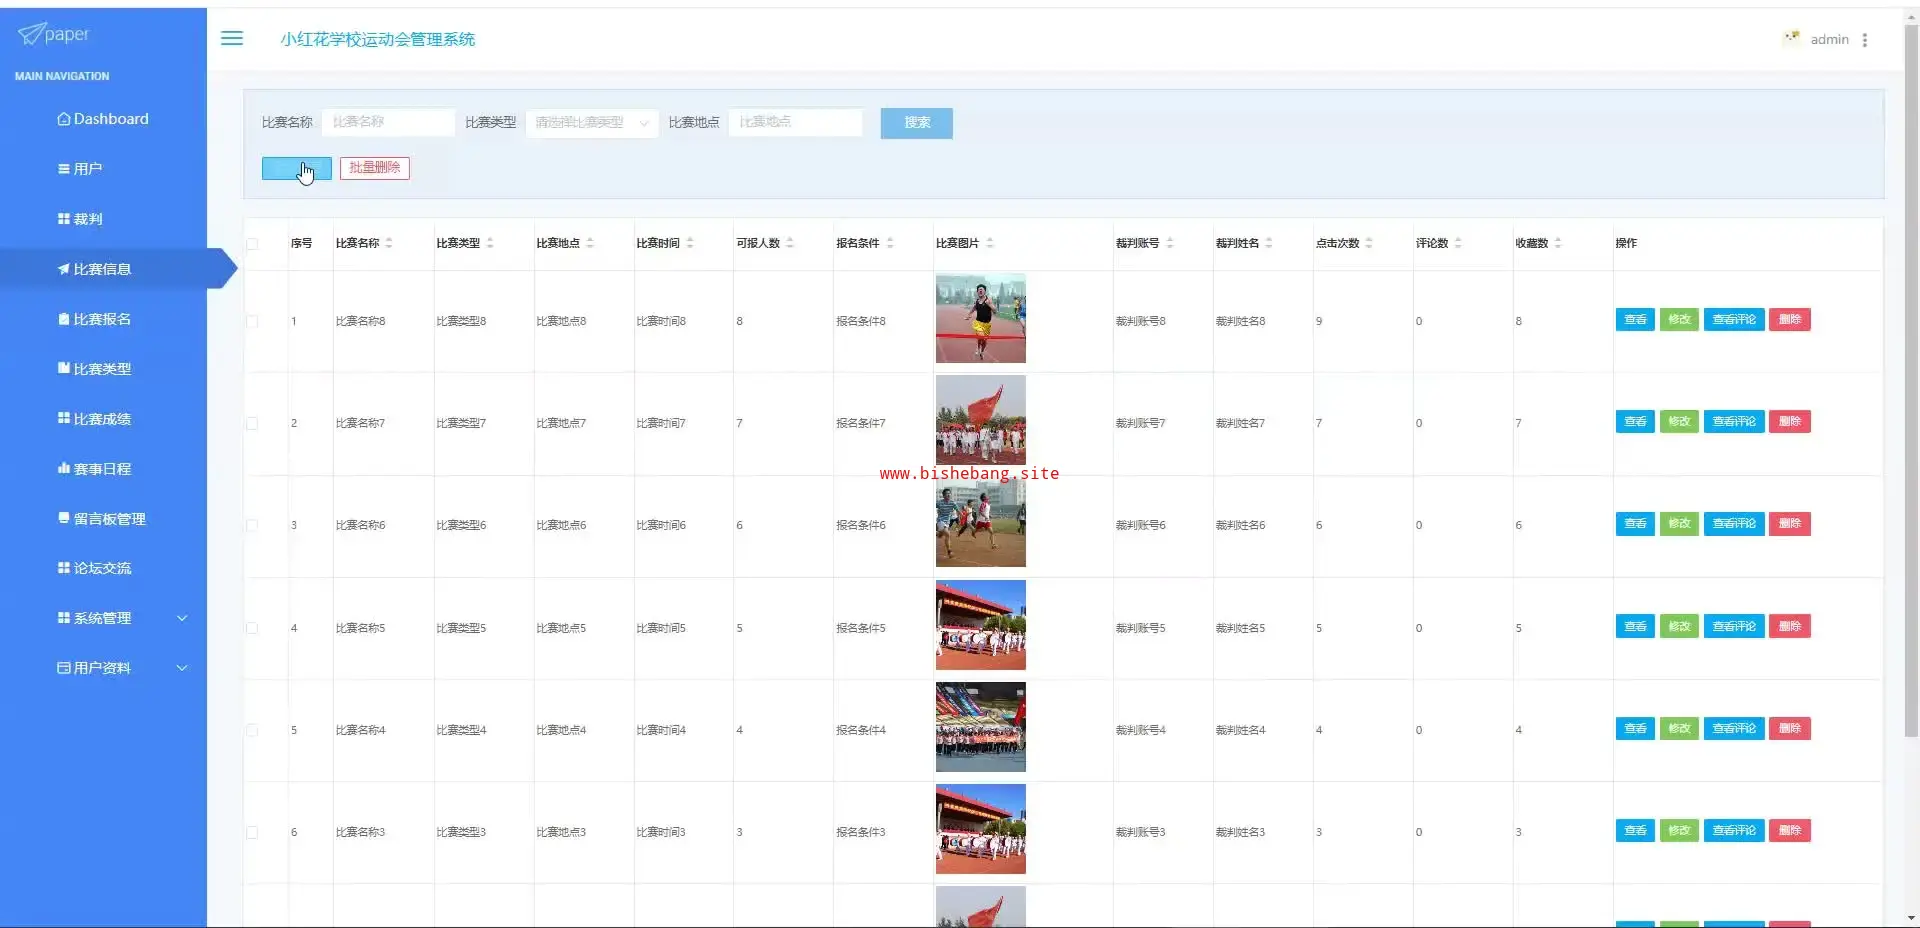1920x928 pixels.
Task: Click the sort arrows on 比赛名称 column
Action: pyautogui.click(x=389, y=243)
